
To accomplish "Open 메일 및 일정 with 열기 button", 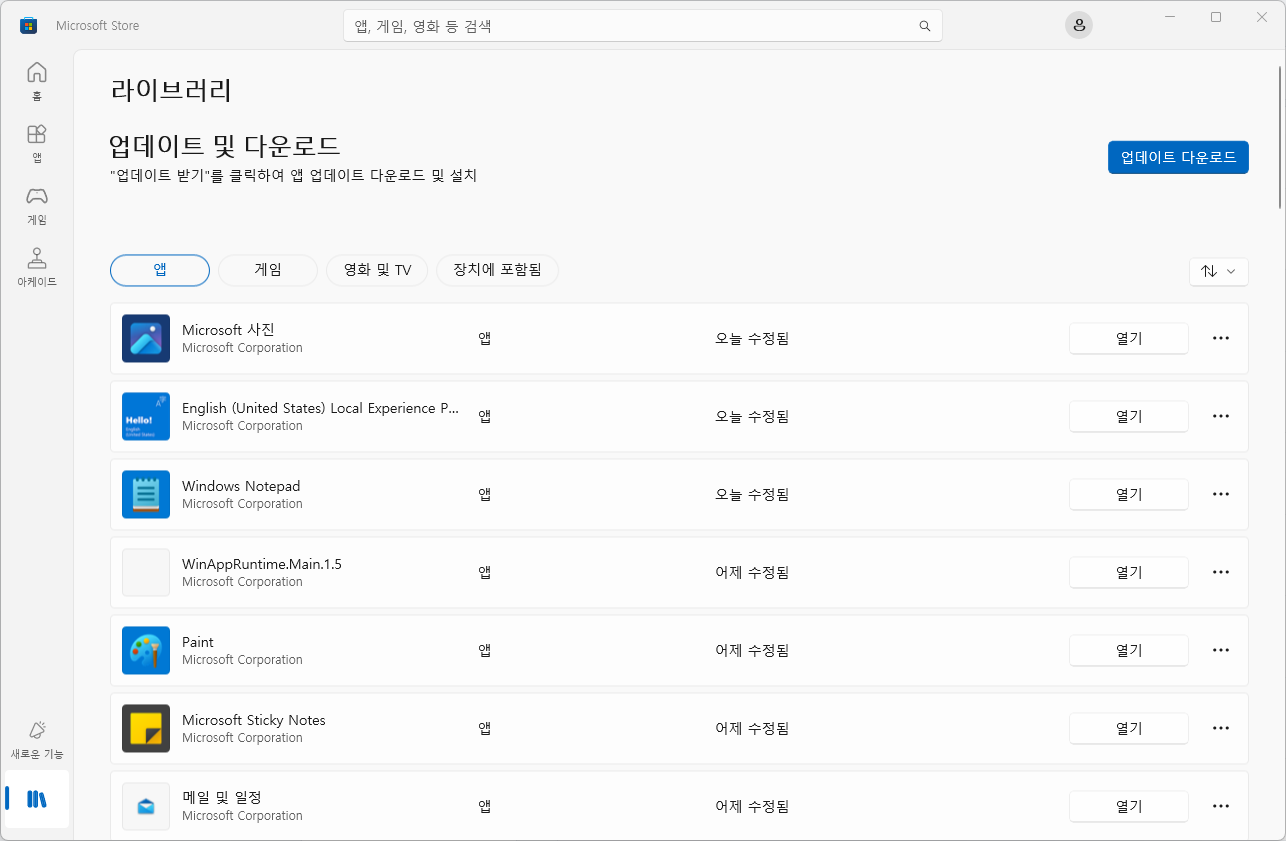I will coord(1129,806).
